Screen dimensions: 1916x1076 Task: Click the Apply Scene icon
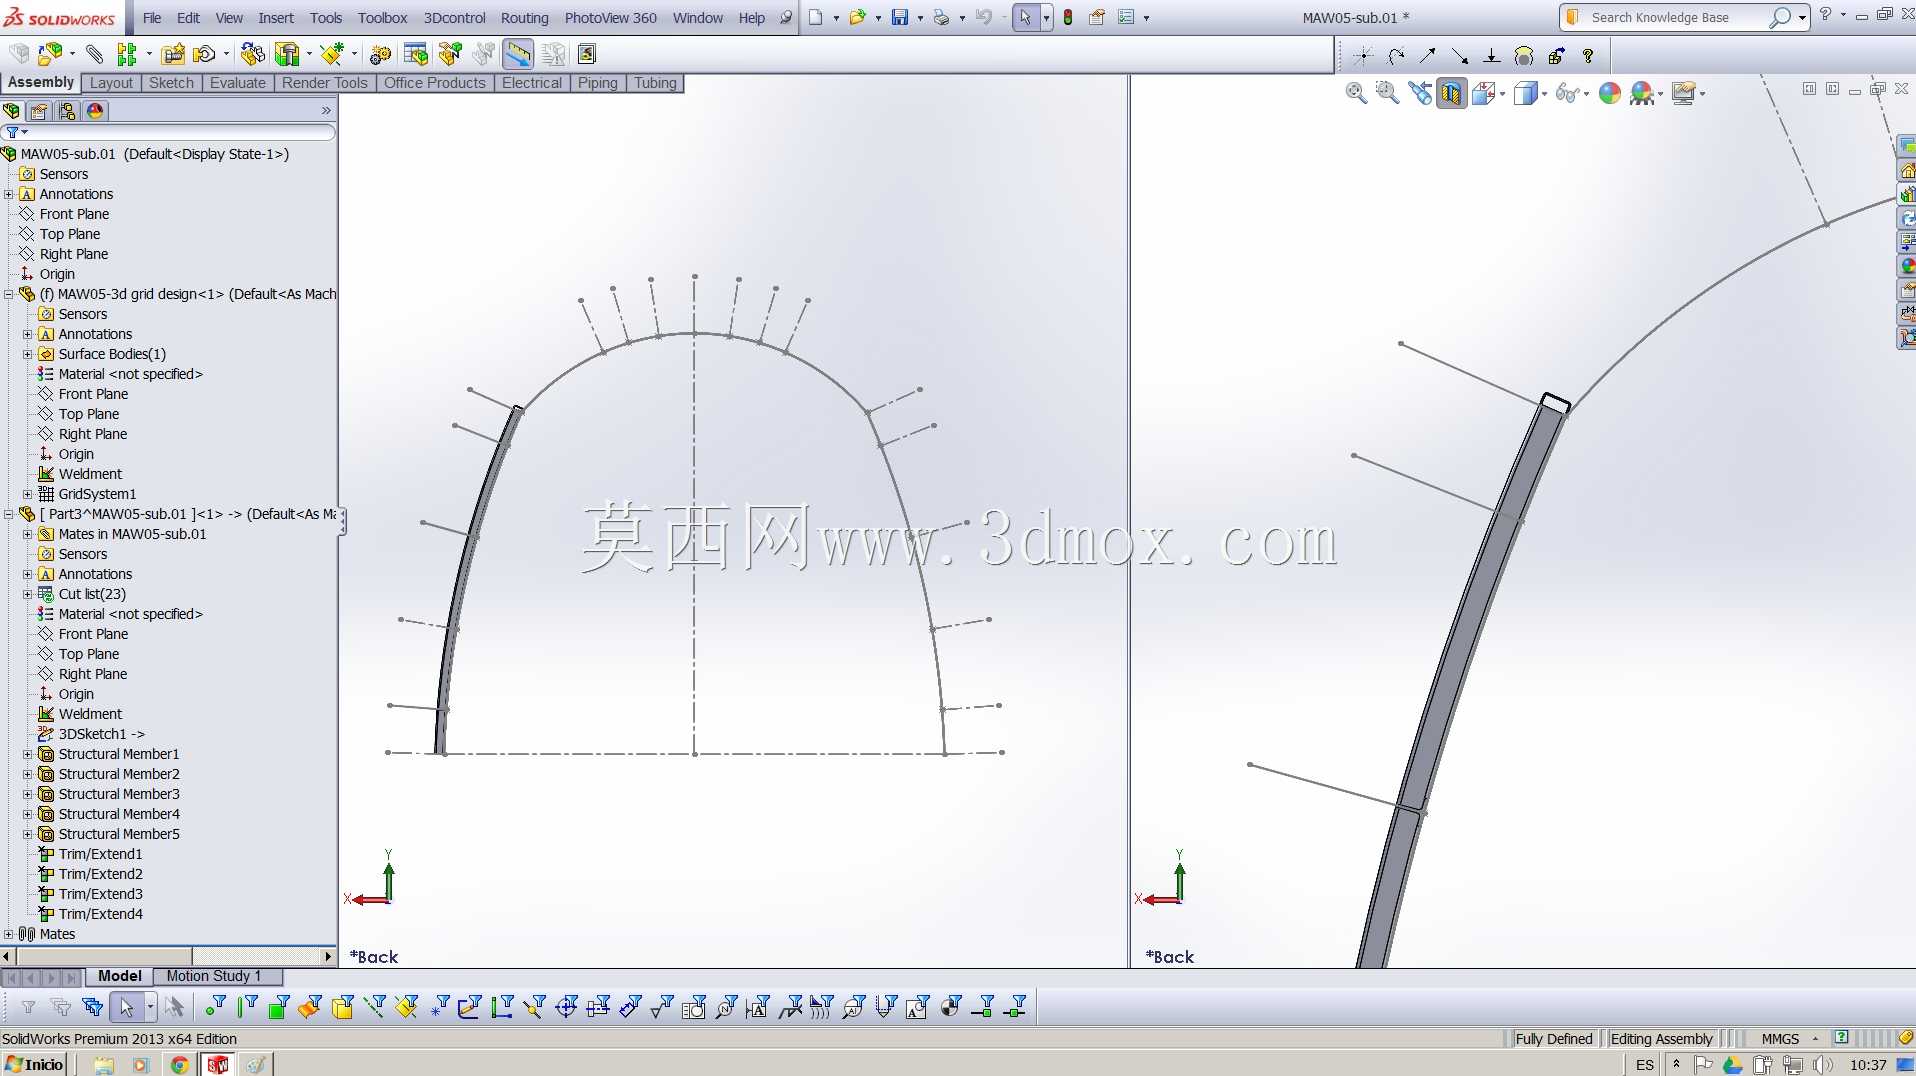(1641, 93)
